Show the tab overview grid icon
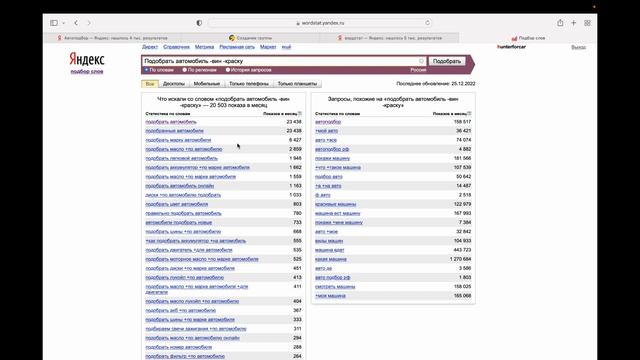The image size is (640, 360). click(587, 23)
